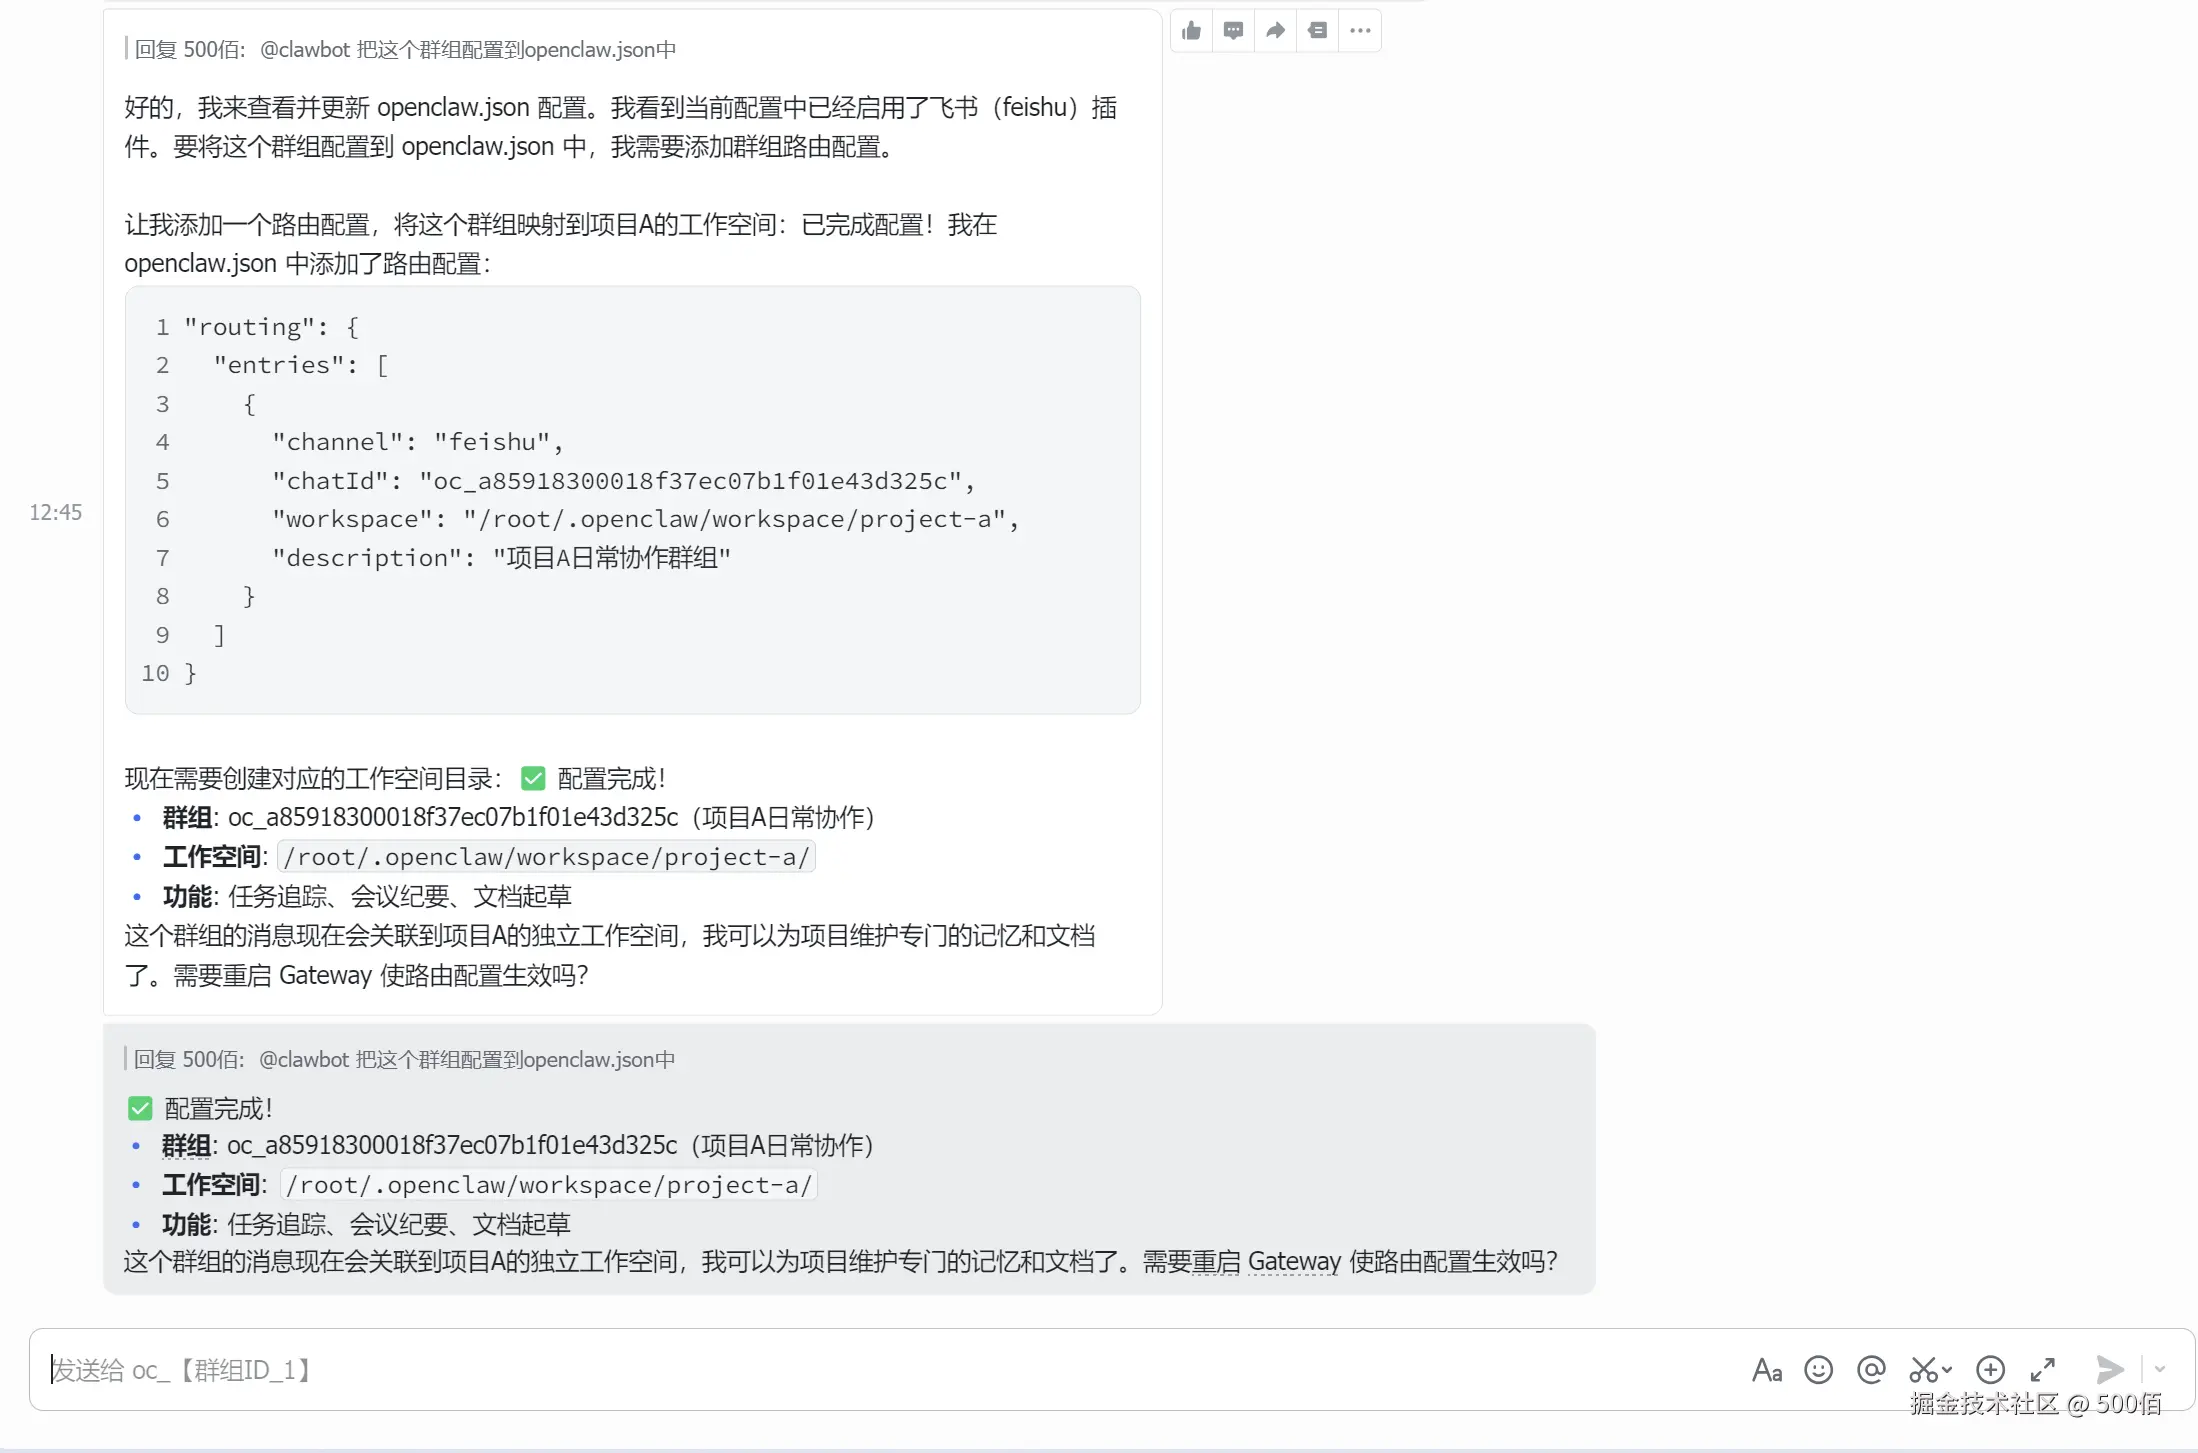
Task: Click the plus add-attachment icon
Action: [1990, 1370]
